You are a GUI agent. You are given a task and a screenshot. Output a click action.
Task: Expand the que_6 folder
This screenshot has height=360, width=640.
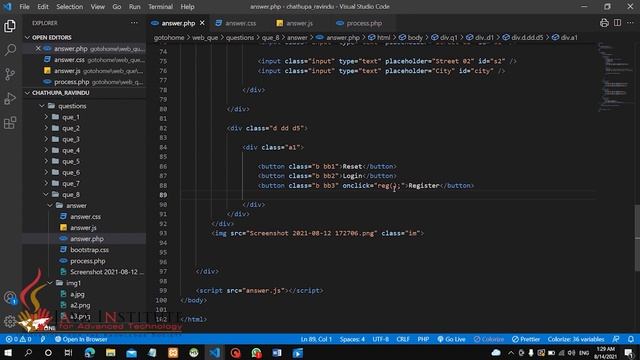coord(71,172)
